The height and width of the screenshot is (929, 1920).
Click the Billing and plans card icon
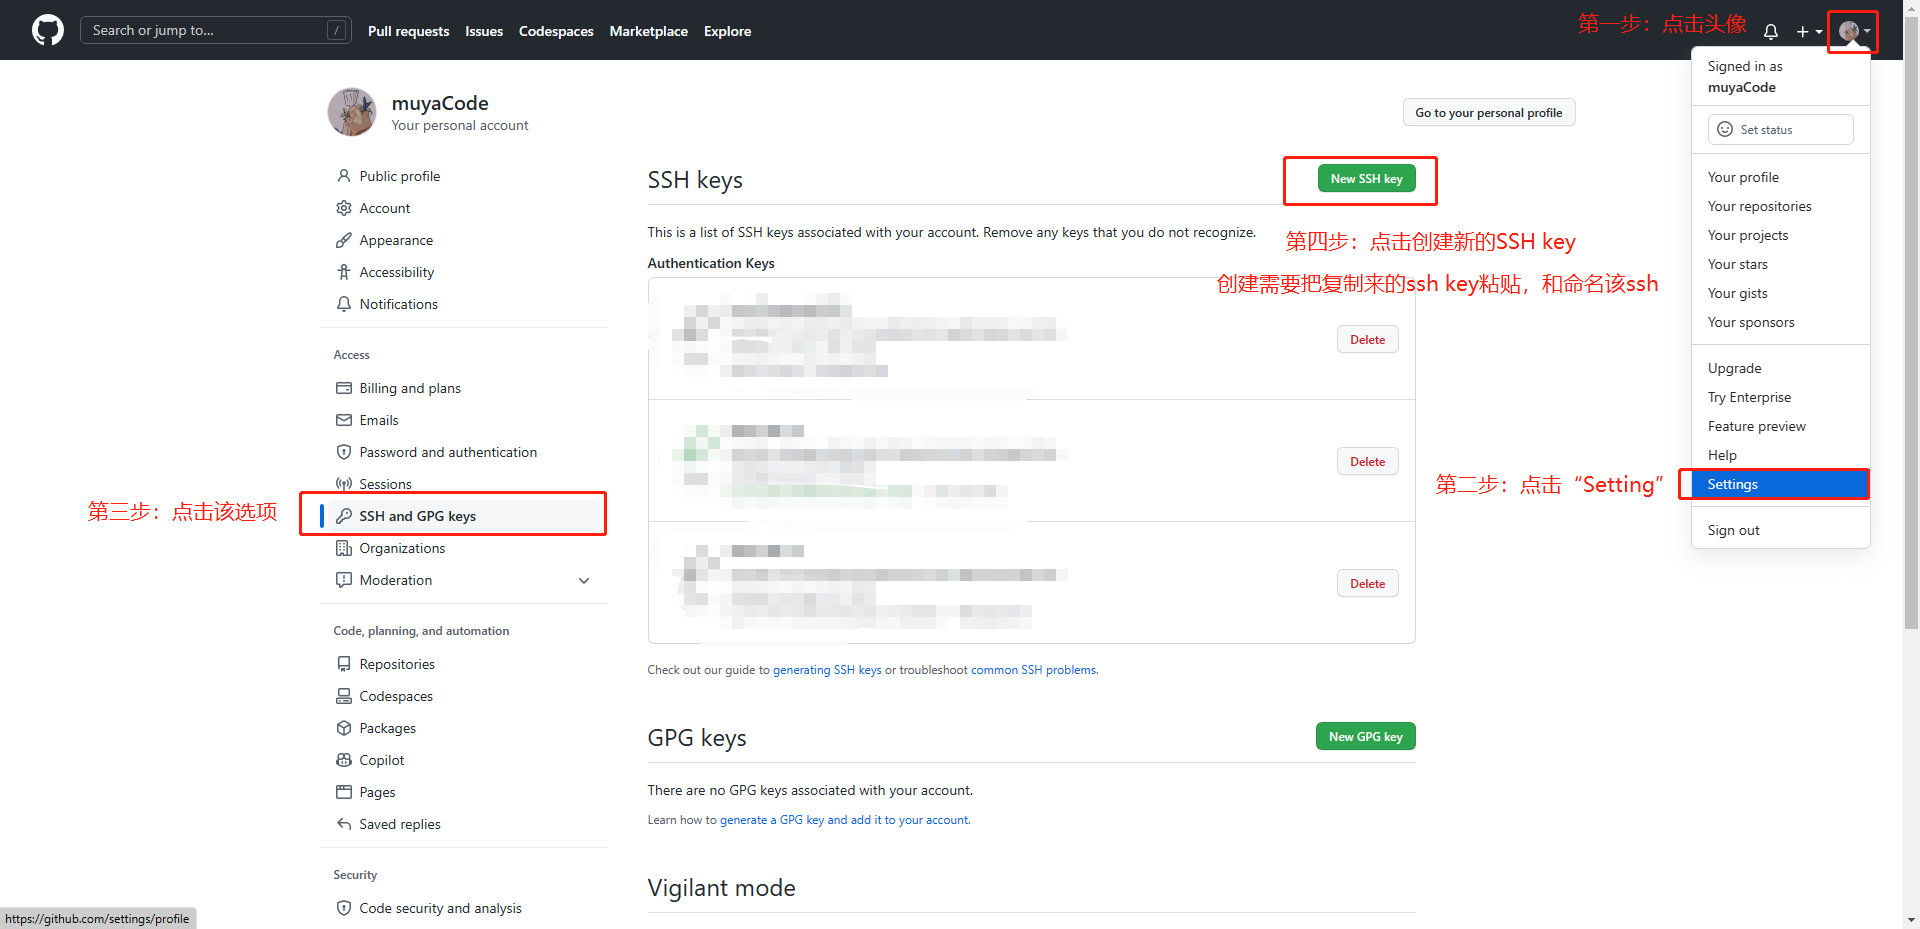pyautogui.click(x=344, y=388)
